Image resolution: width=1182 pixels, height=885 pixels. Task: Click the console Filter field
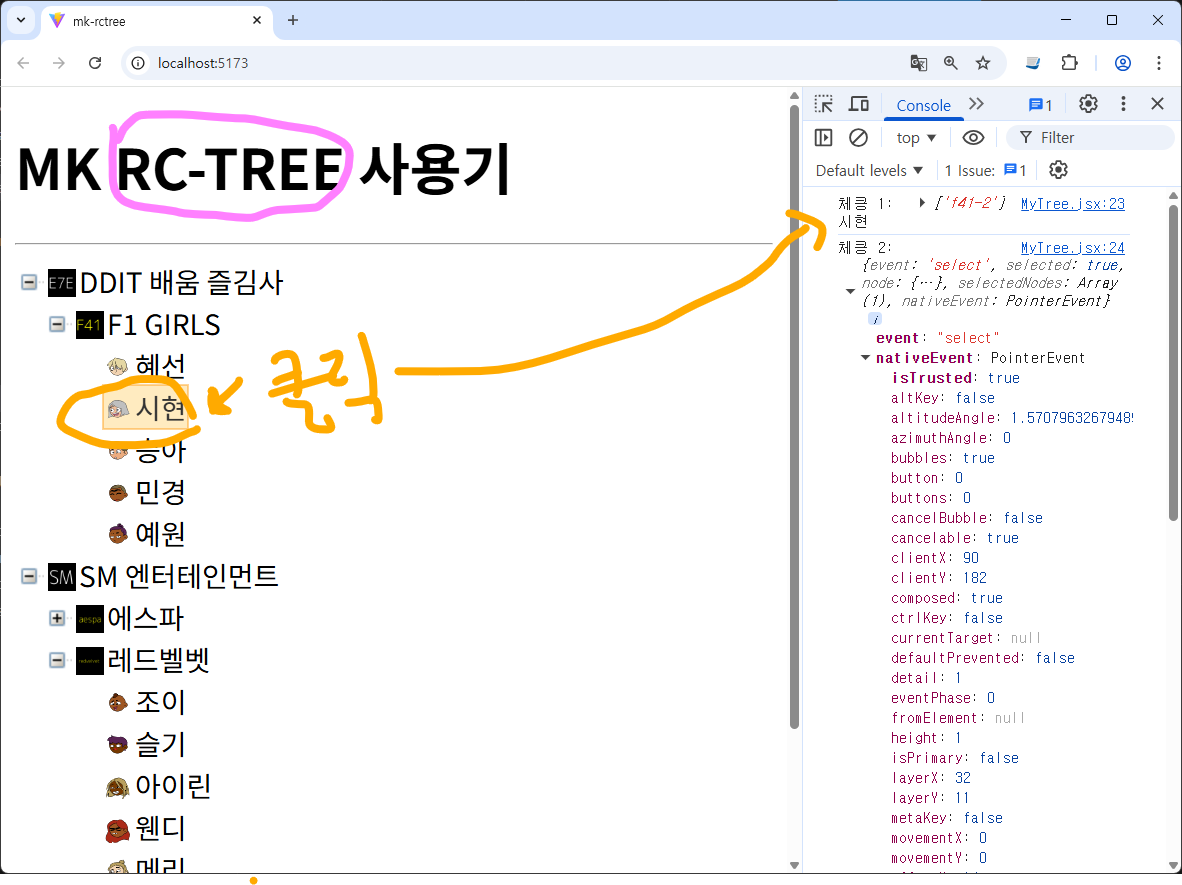(1090, 137)
